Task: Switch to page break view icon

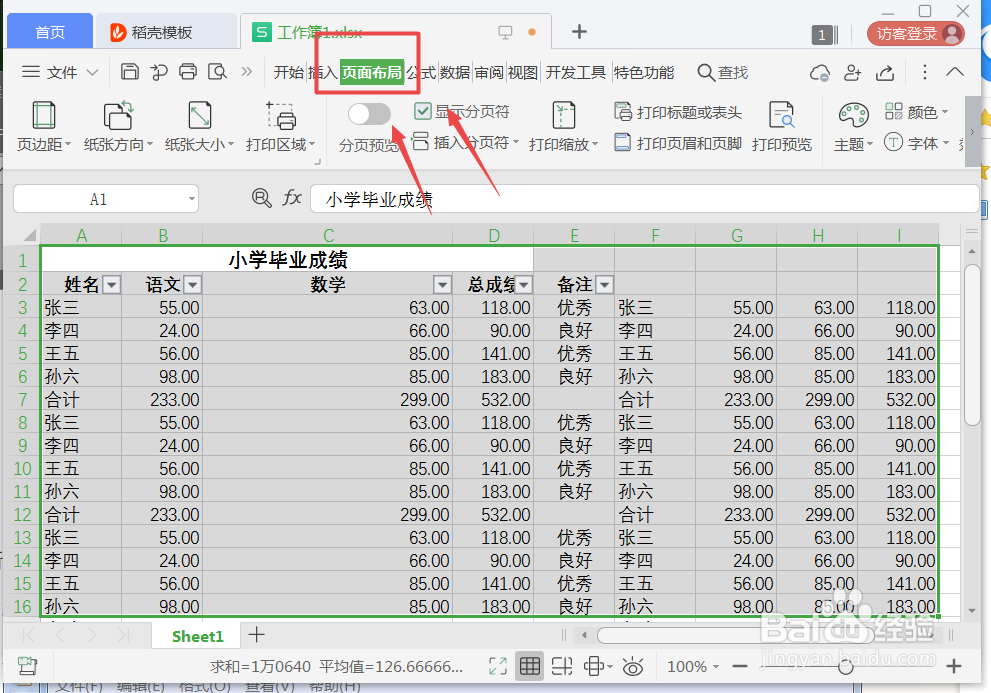Action: (x=562, y=666)
